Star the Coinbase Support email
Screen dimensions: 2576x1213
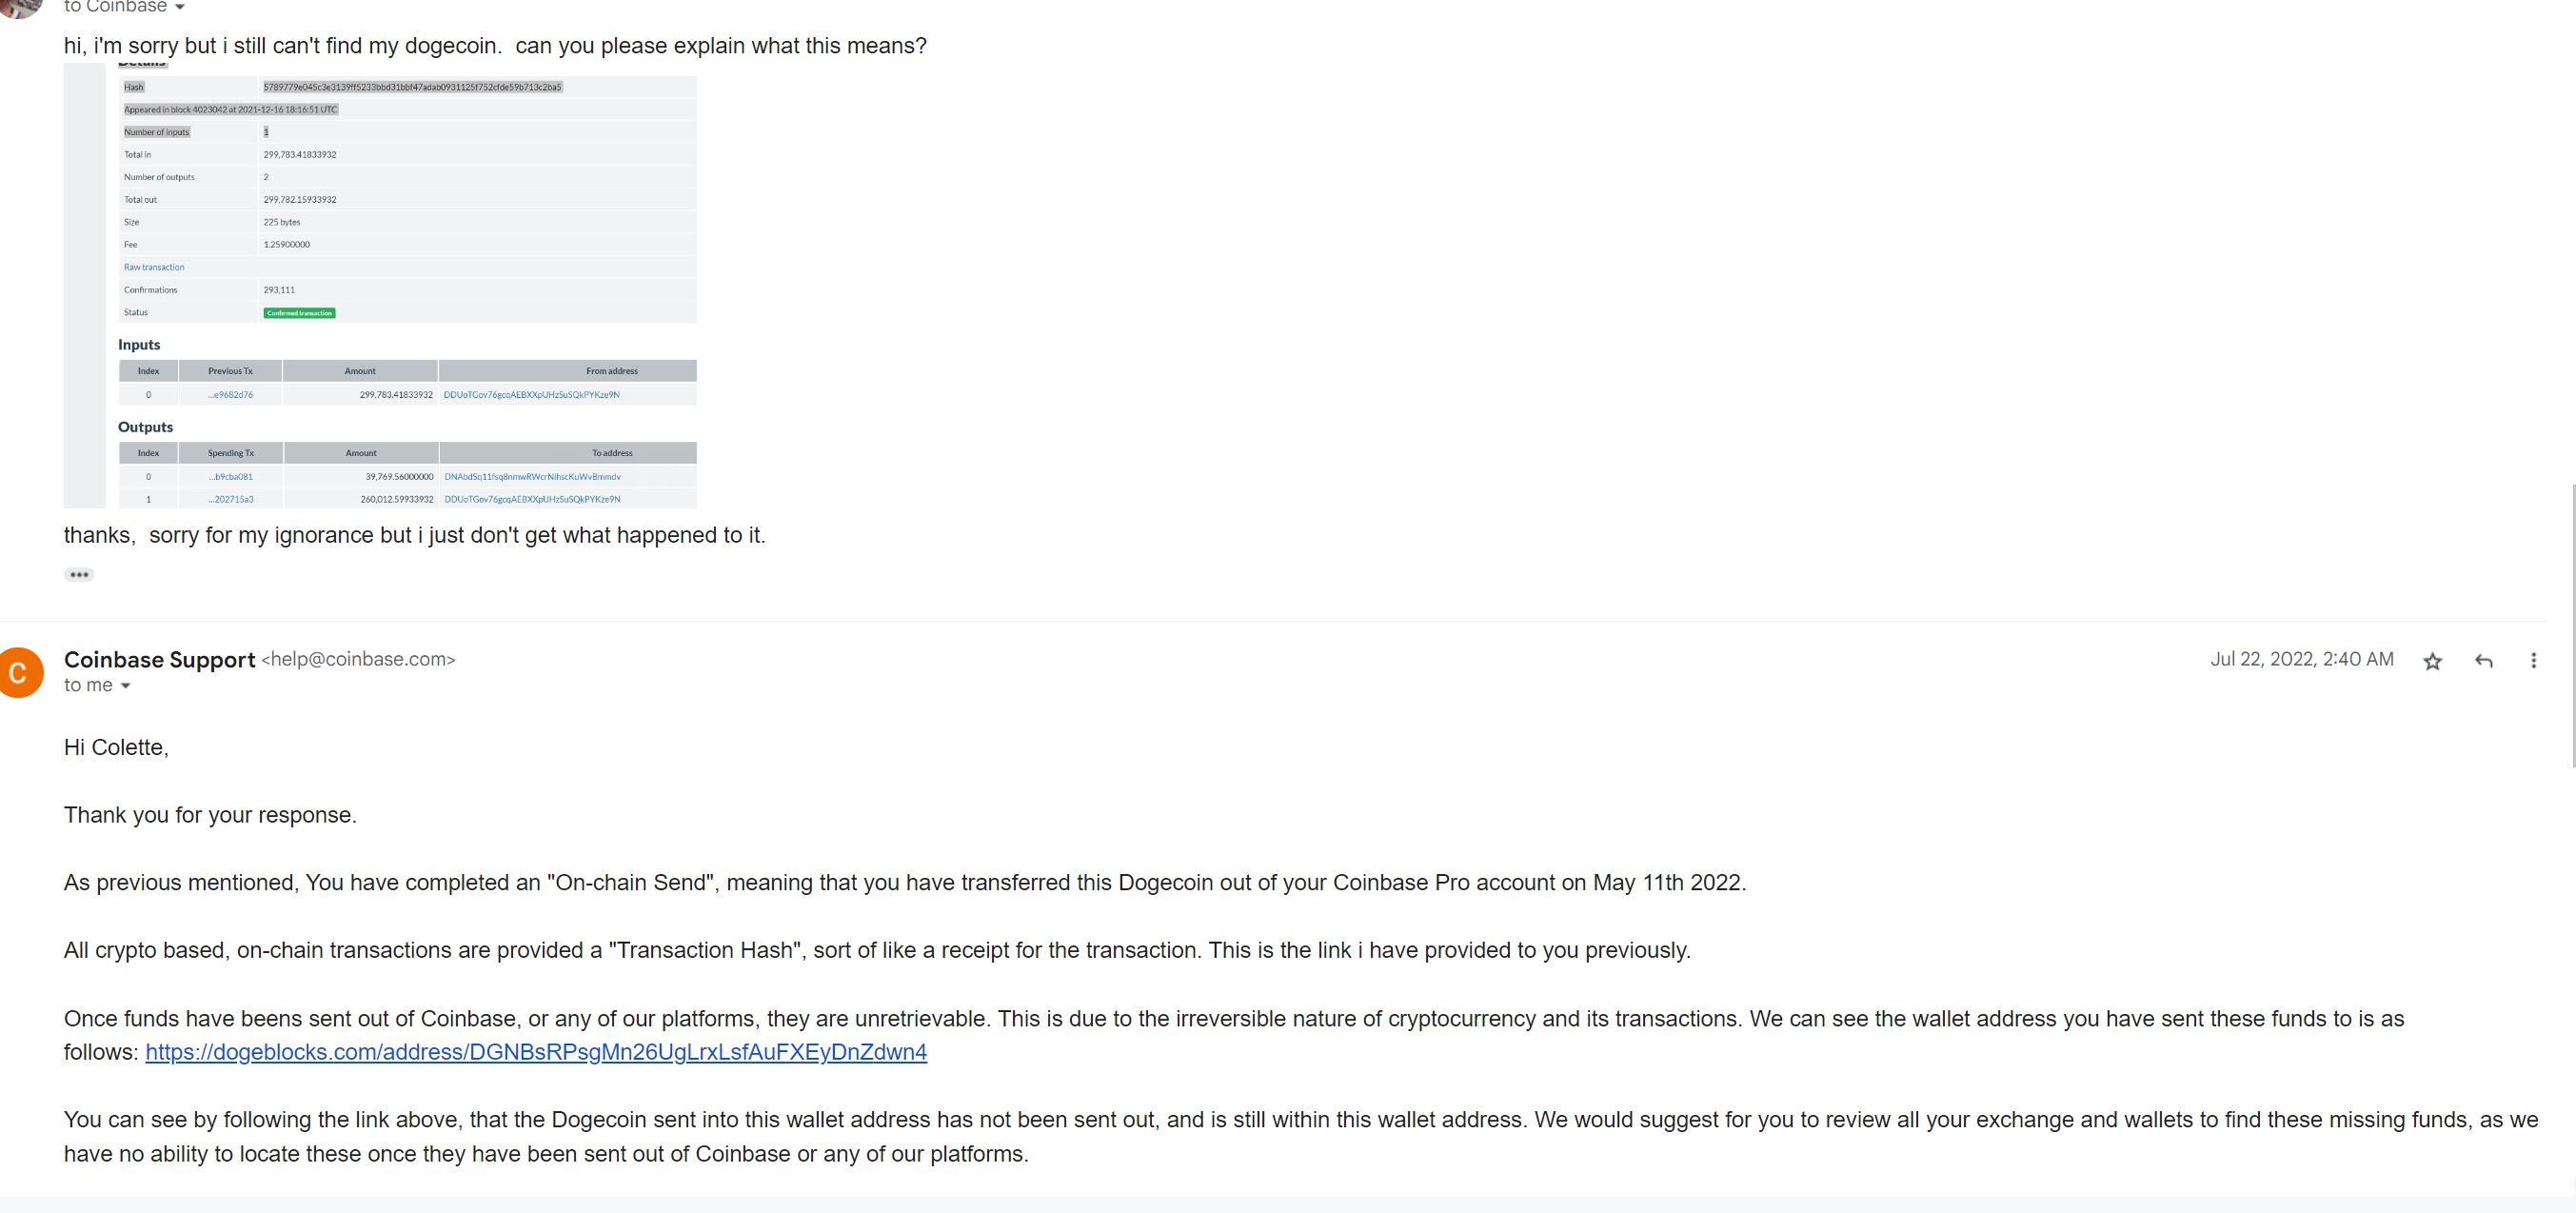2432,661
